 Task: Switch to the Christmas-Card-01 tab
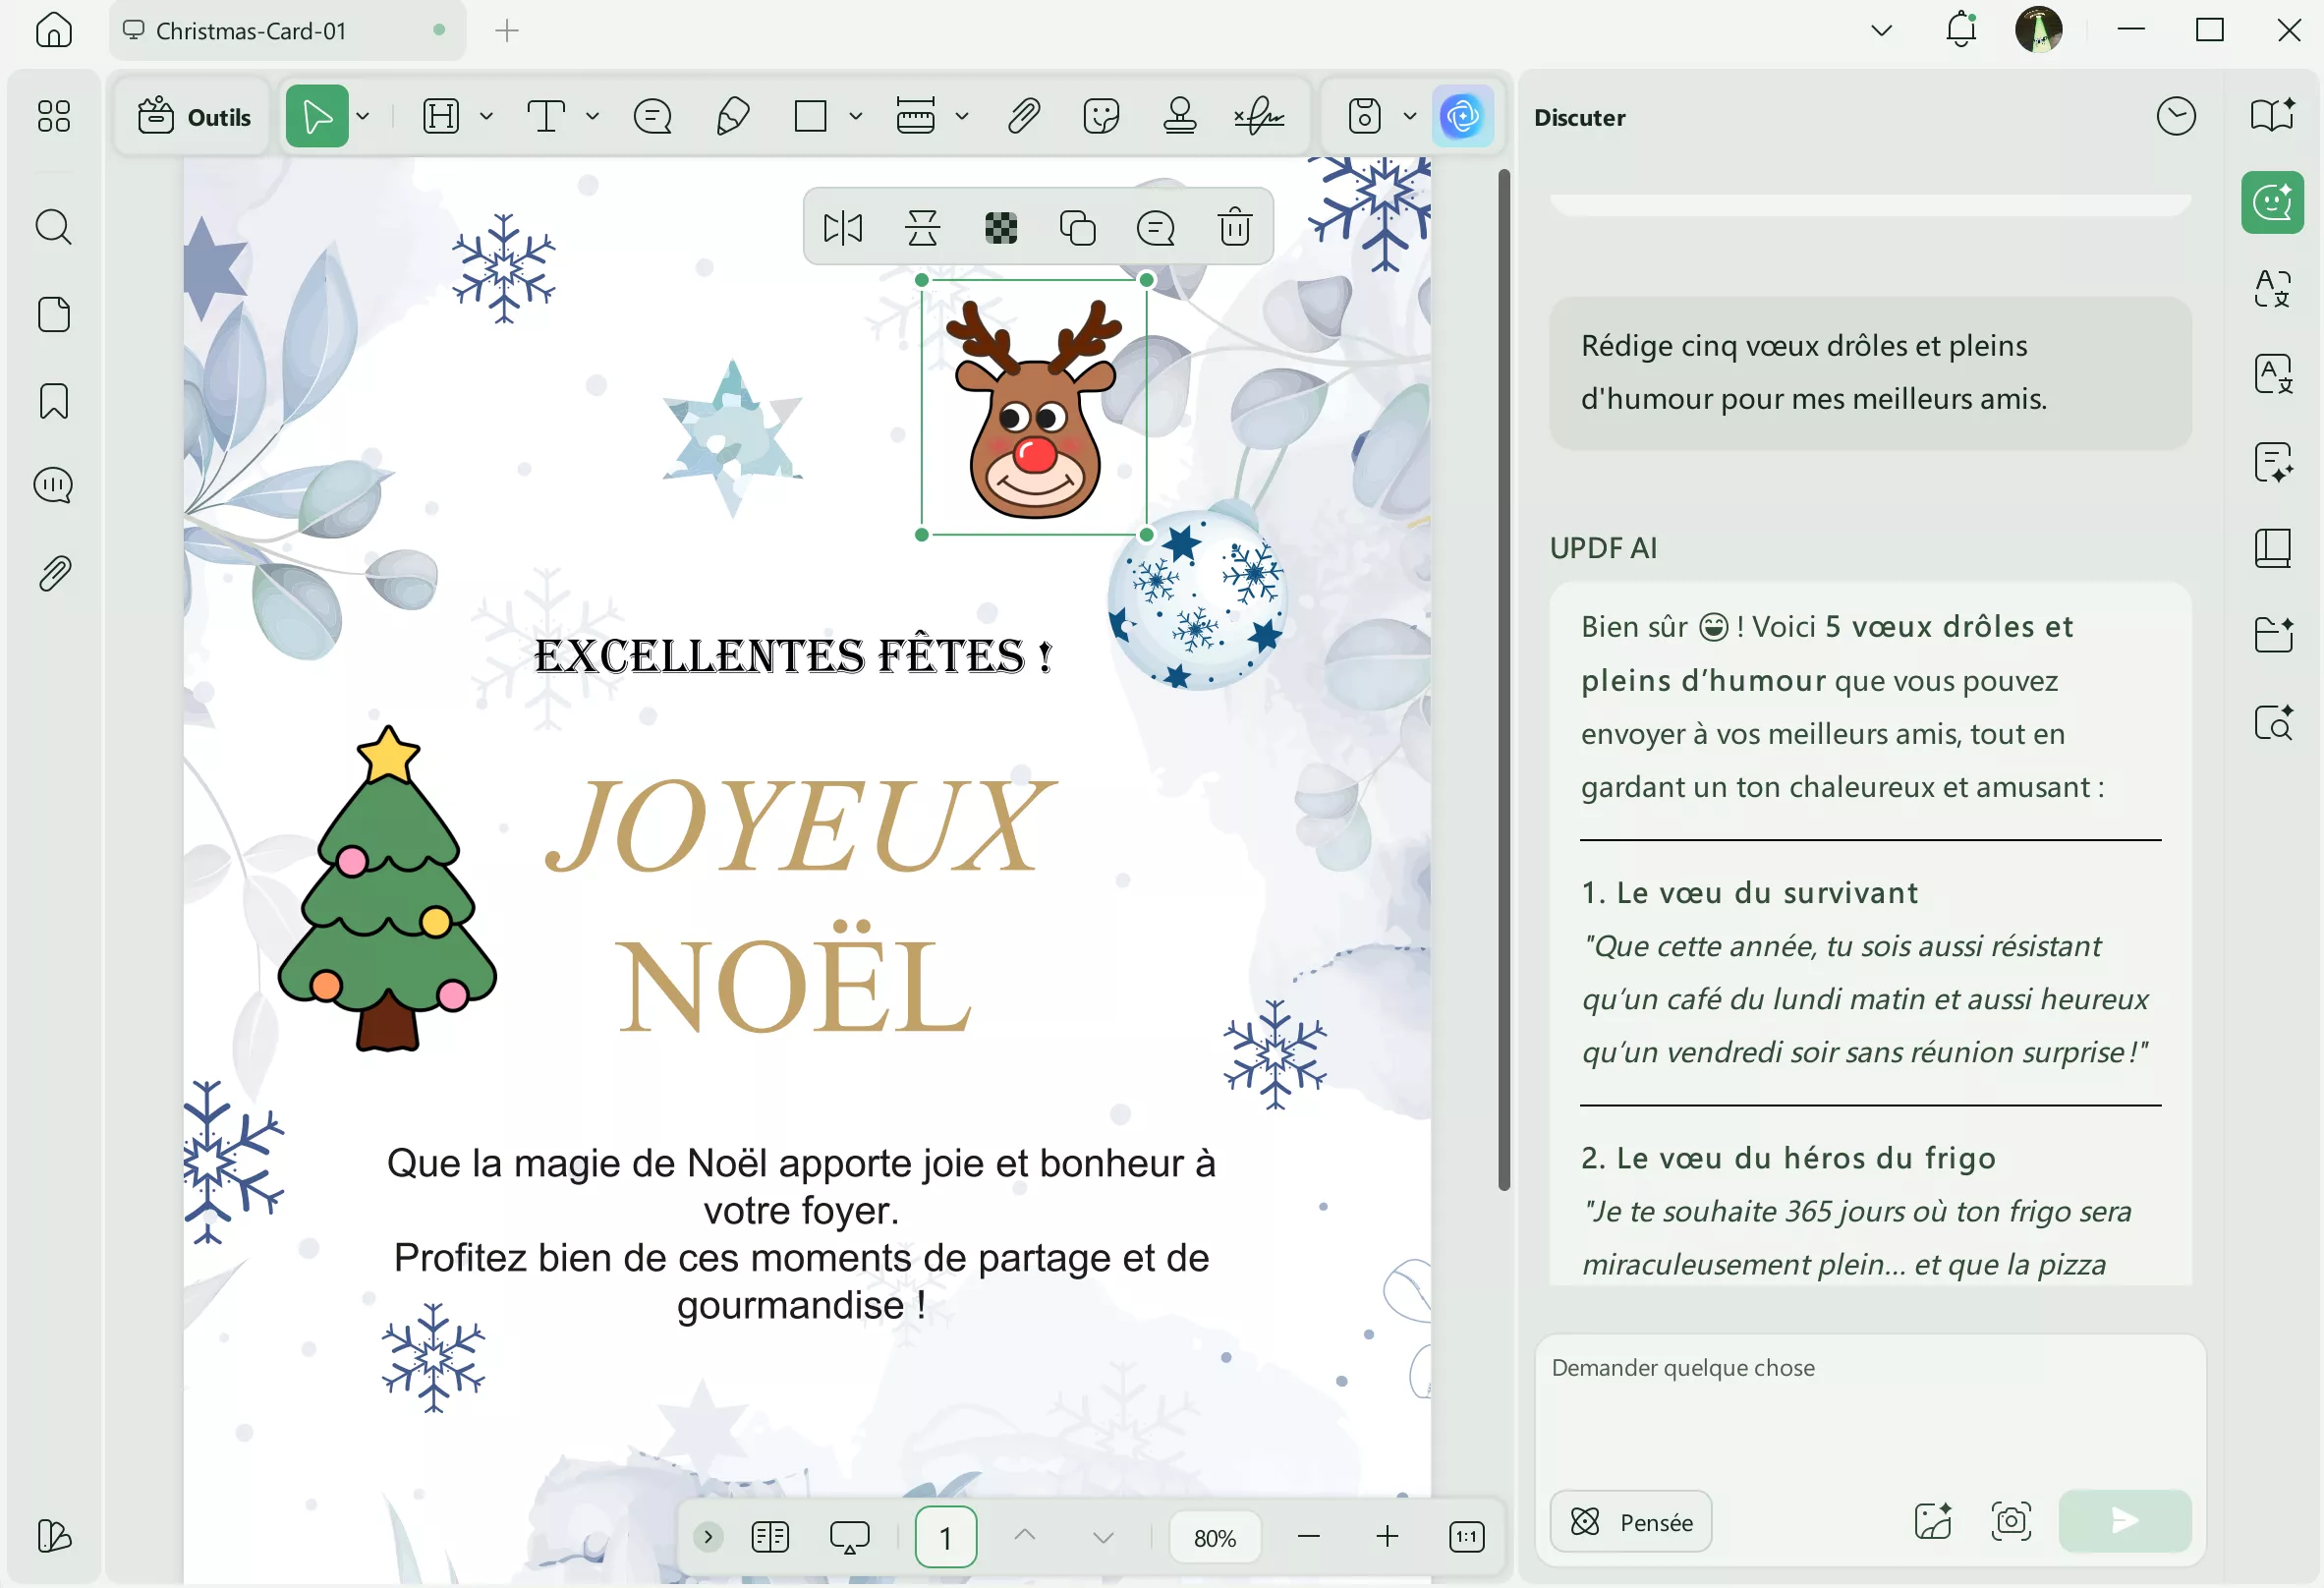pyautogui.click(x=287, y=31)
